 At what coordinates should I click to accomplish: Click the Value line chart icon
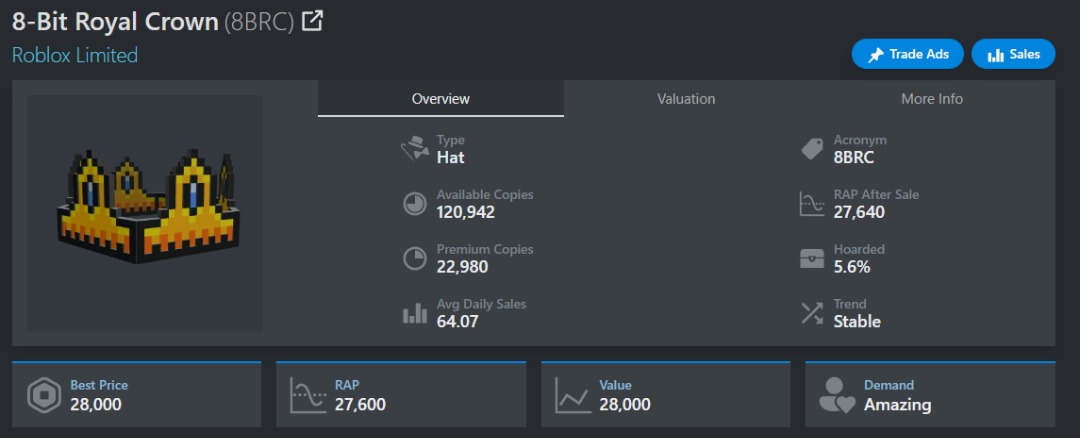click(573, 396)
